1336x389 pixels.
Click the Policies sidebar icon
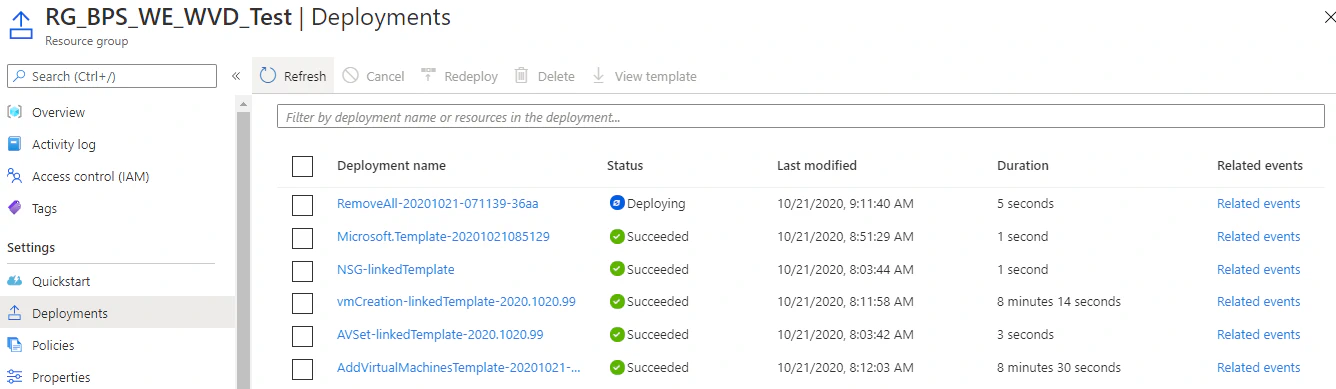coord(15,345)
